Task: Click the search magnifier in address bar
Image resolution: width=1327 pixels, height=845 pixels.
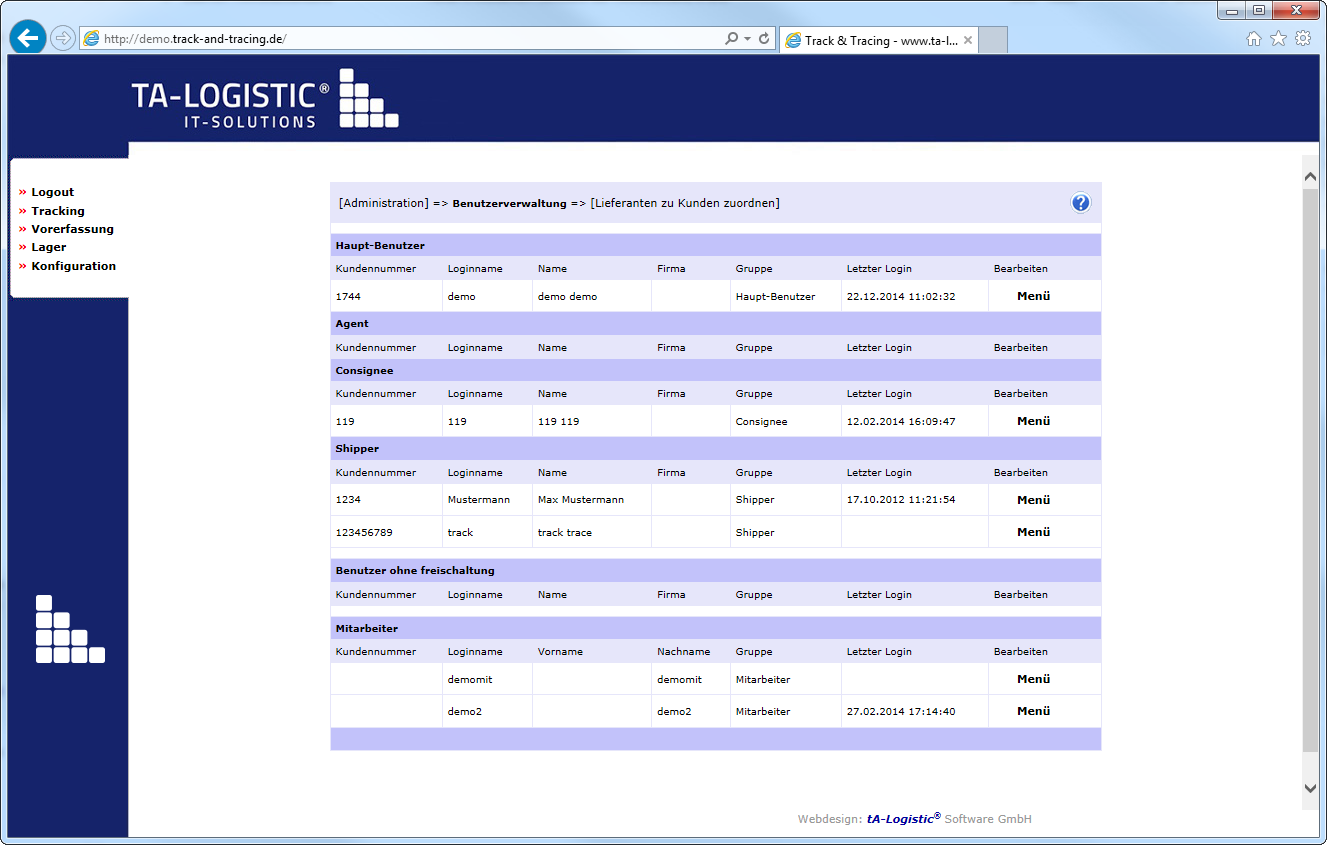Action: (x=732, y=39)
